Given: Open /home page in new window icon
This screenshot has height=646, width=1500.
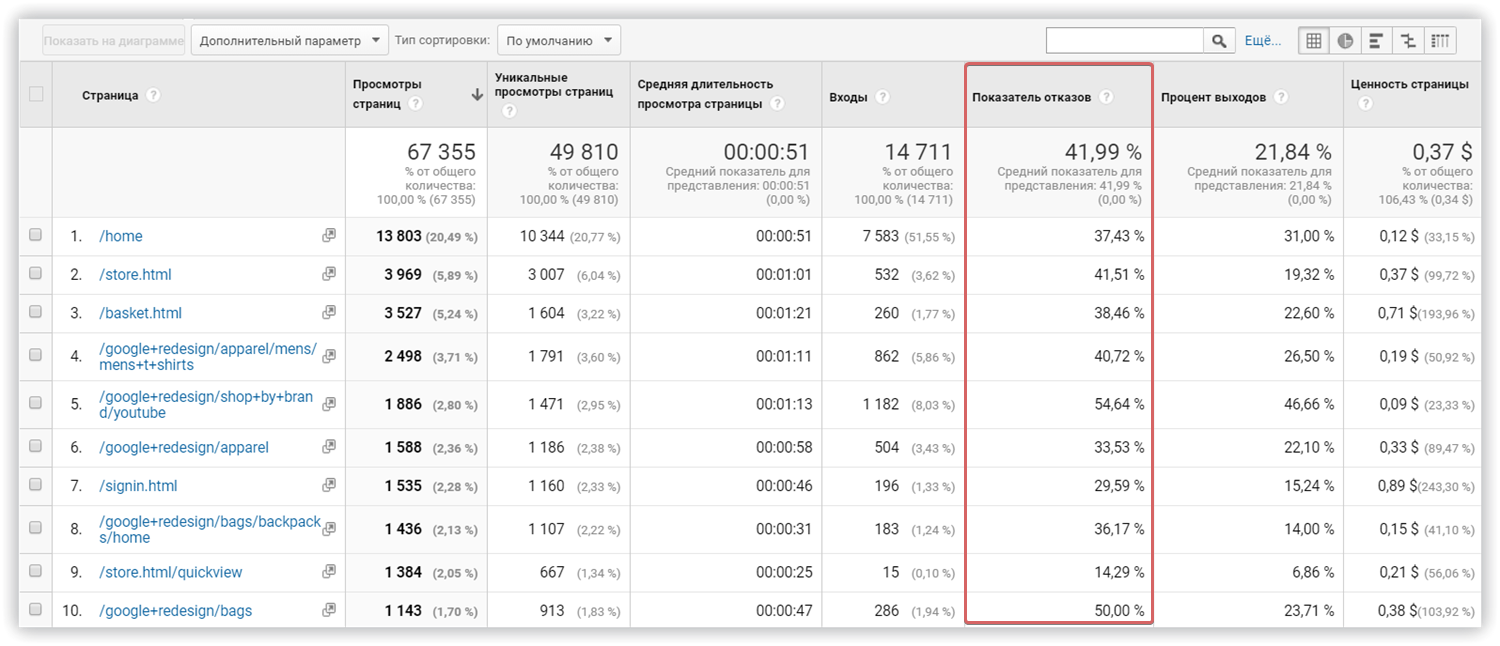Looking at the screenshot, I should click(329, 236).
